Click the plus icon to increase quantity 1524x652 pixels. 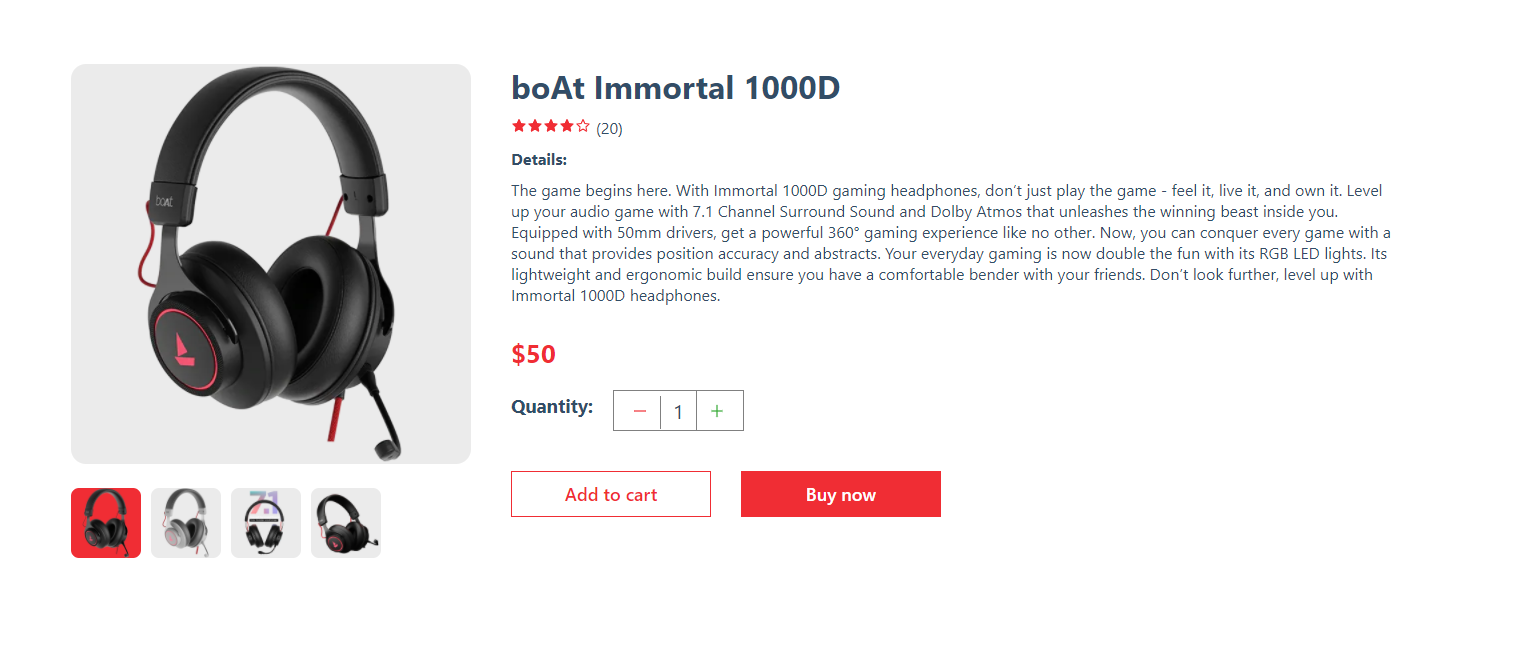pyautogui.click(x=718, y=411)
